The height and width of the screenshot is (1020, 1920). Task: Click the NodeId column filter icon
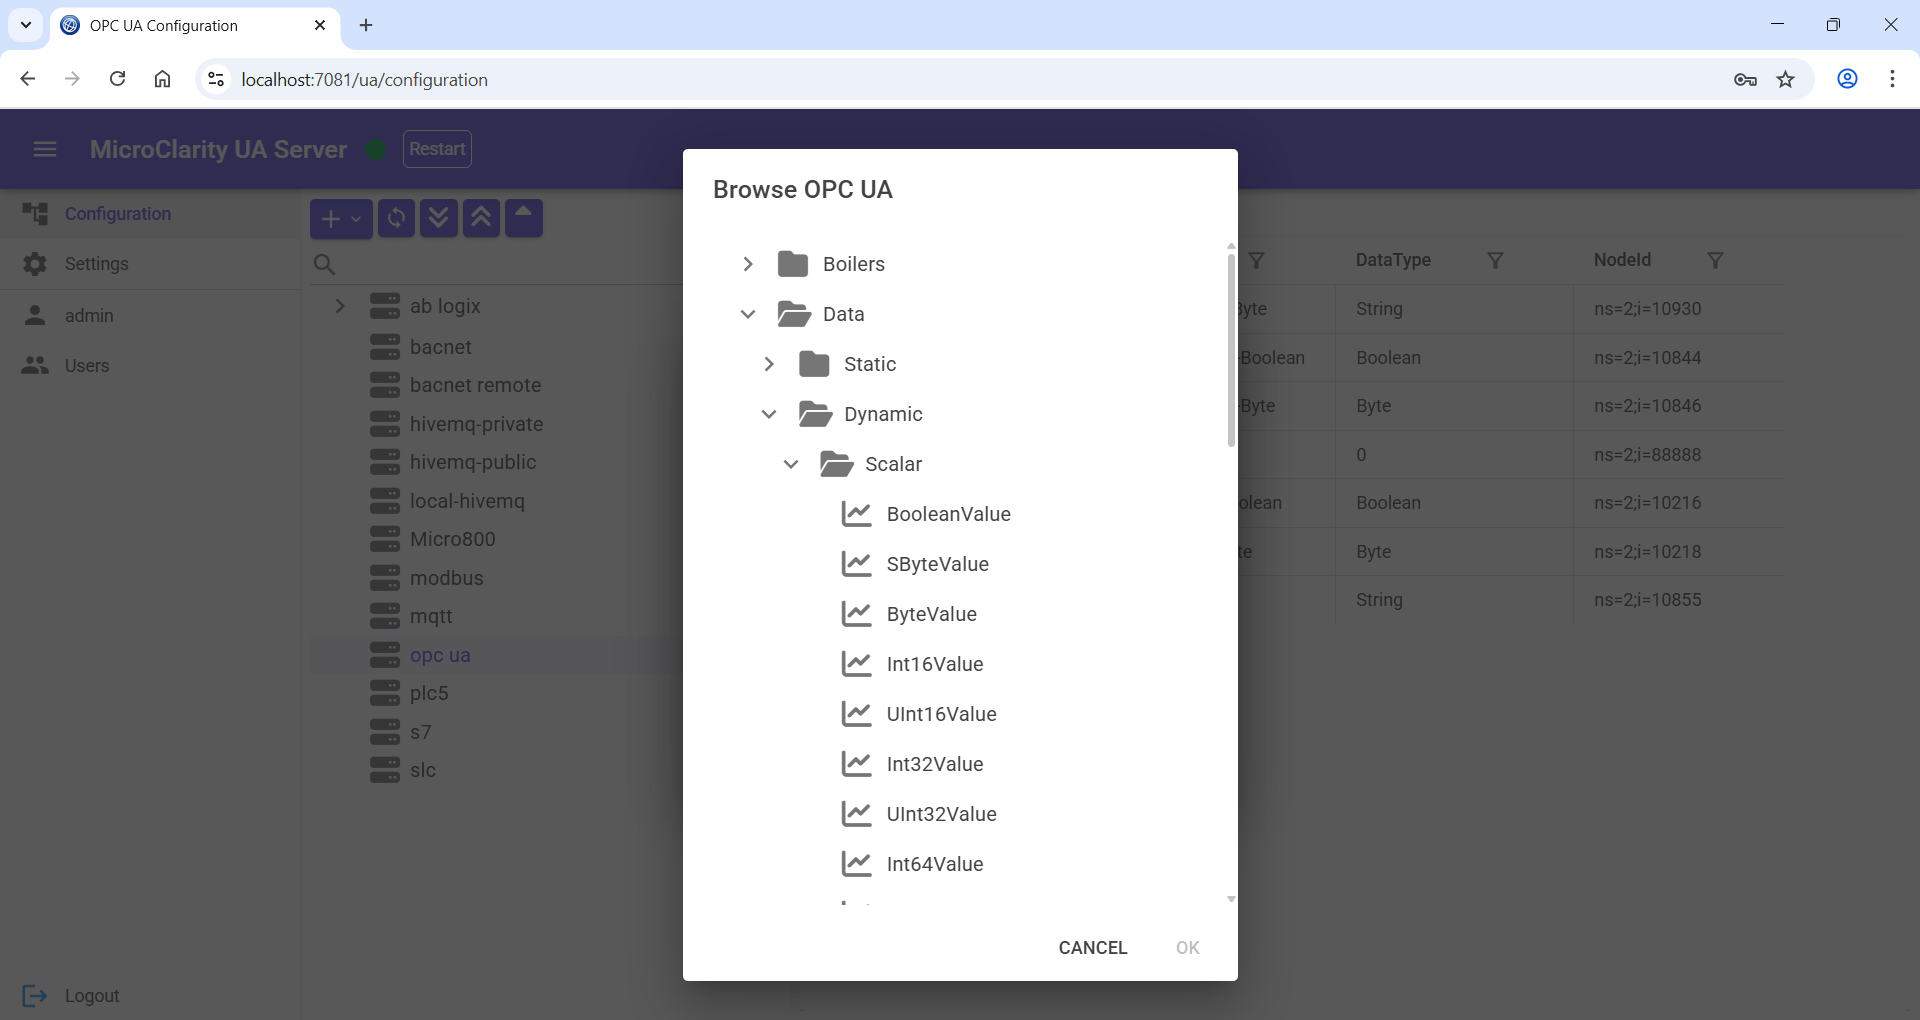pos(1715,260)
